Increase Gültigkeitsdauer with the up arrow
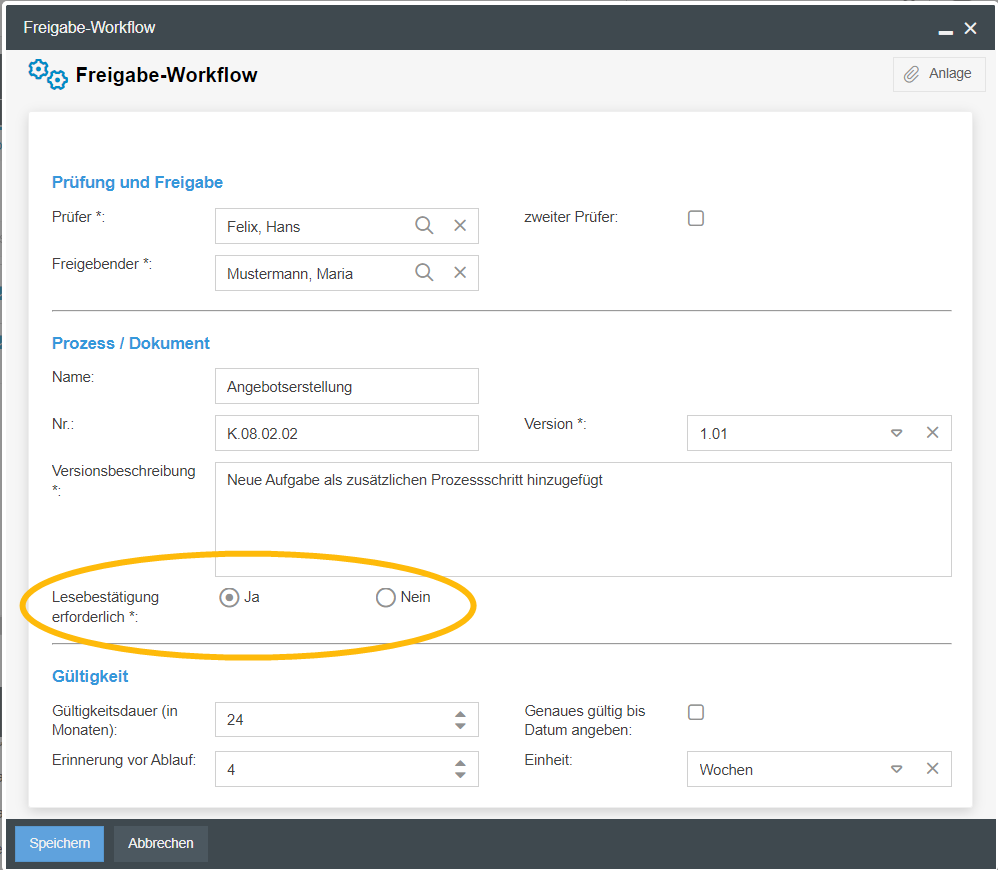The height and width of the screenshot is (870, 998). click(x=460, y=714)
